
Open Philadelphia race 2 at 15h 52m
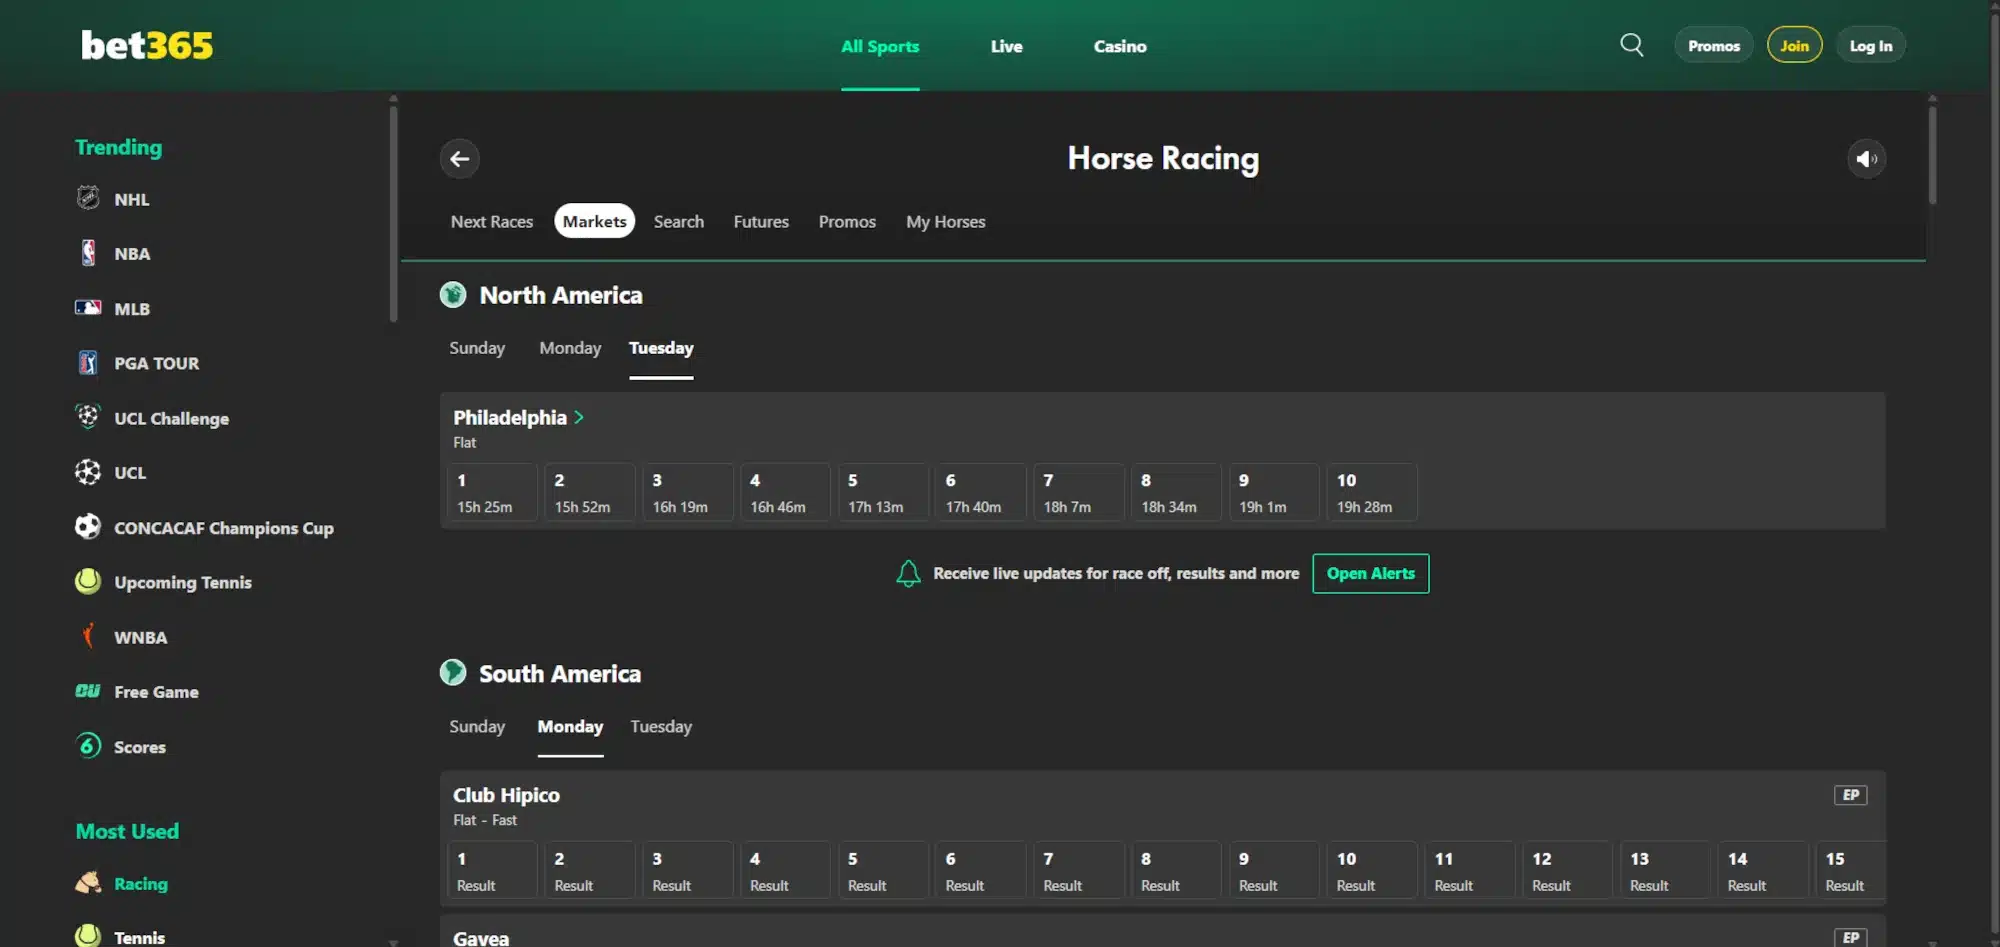pyautogui.click(x=590, y=493)
